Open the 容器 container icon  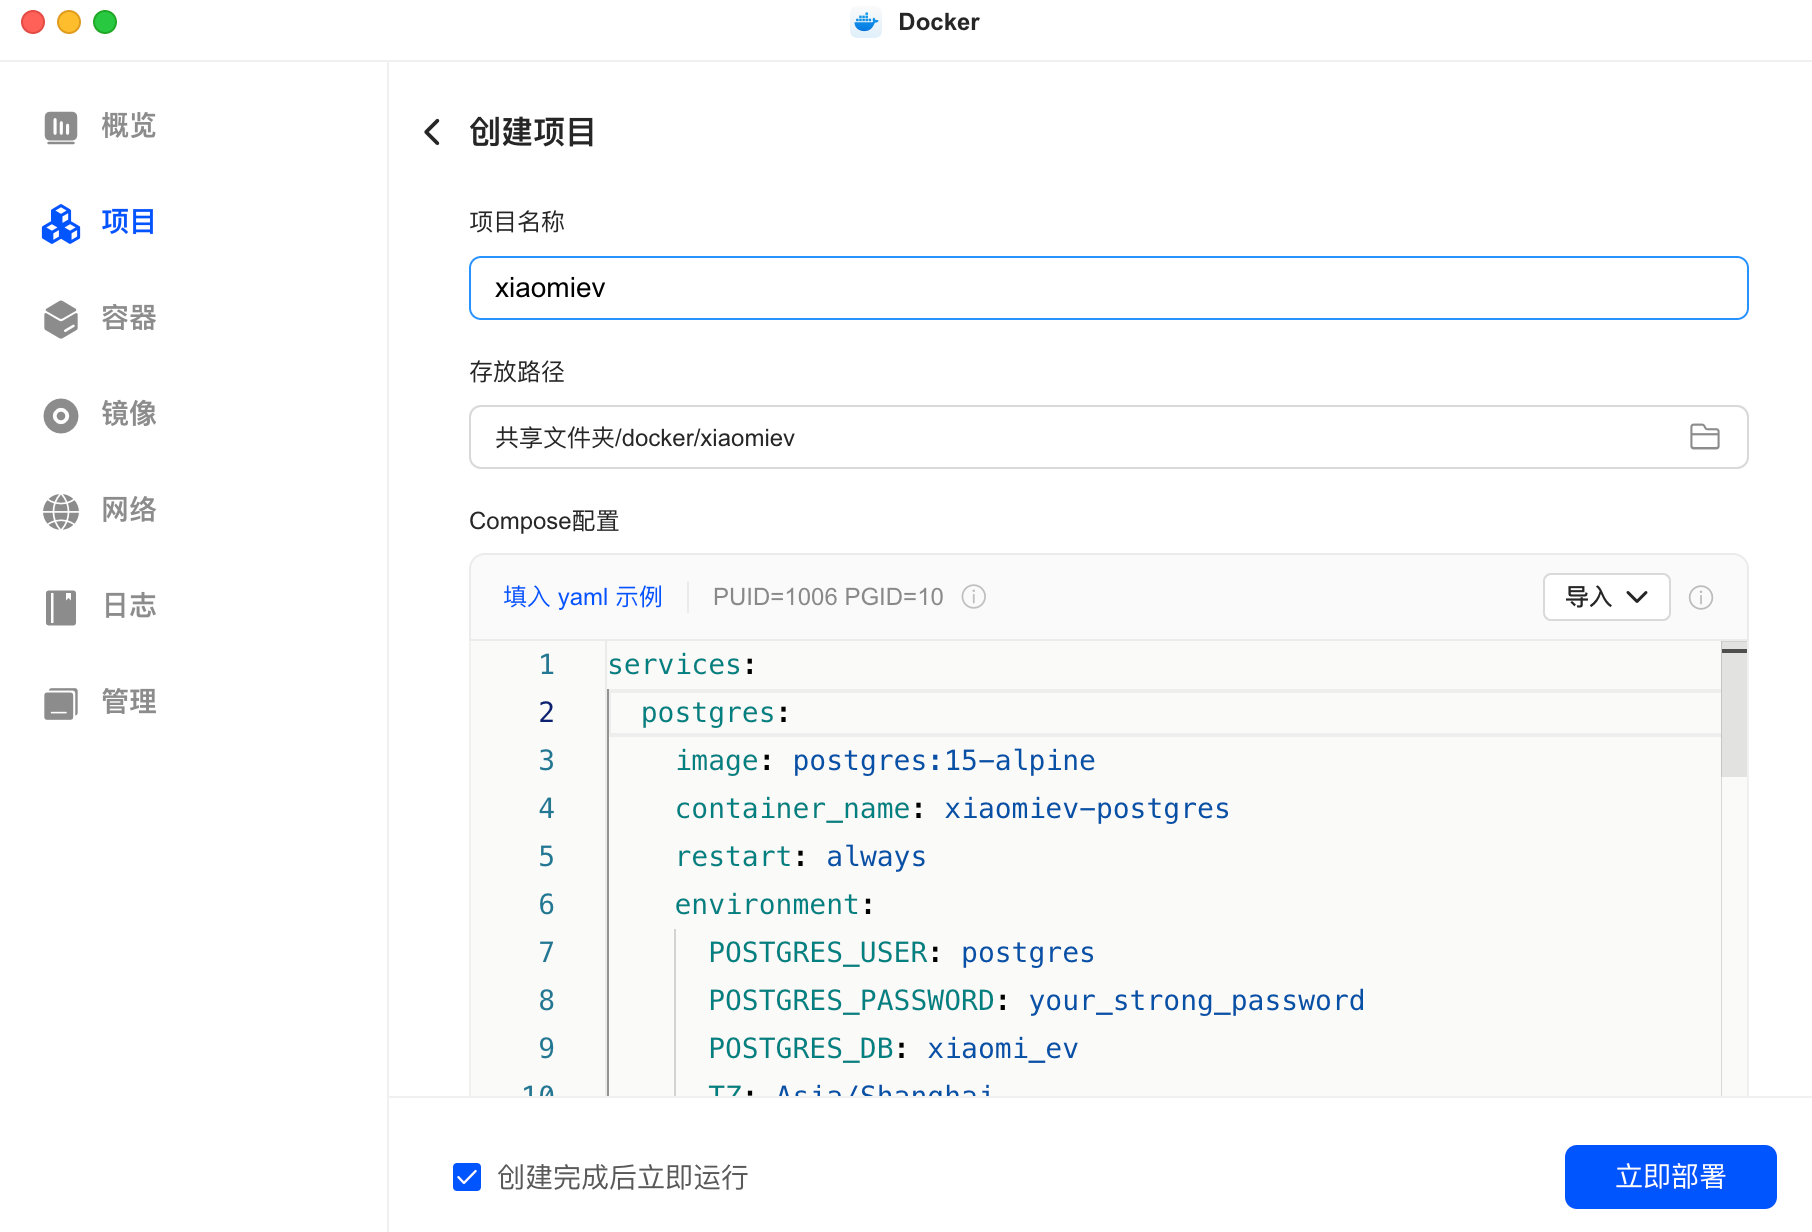(x=61, y=319)
